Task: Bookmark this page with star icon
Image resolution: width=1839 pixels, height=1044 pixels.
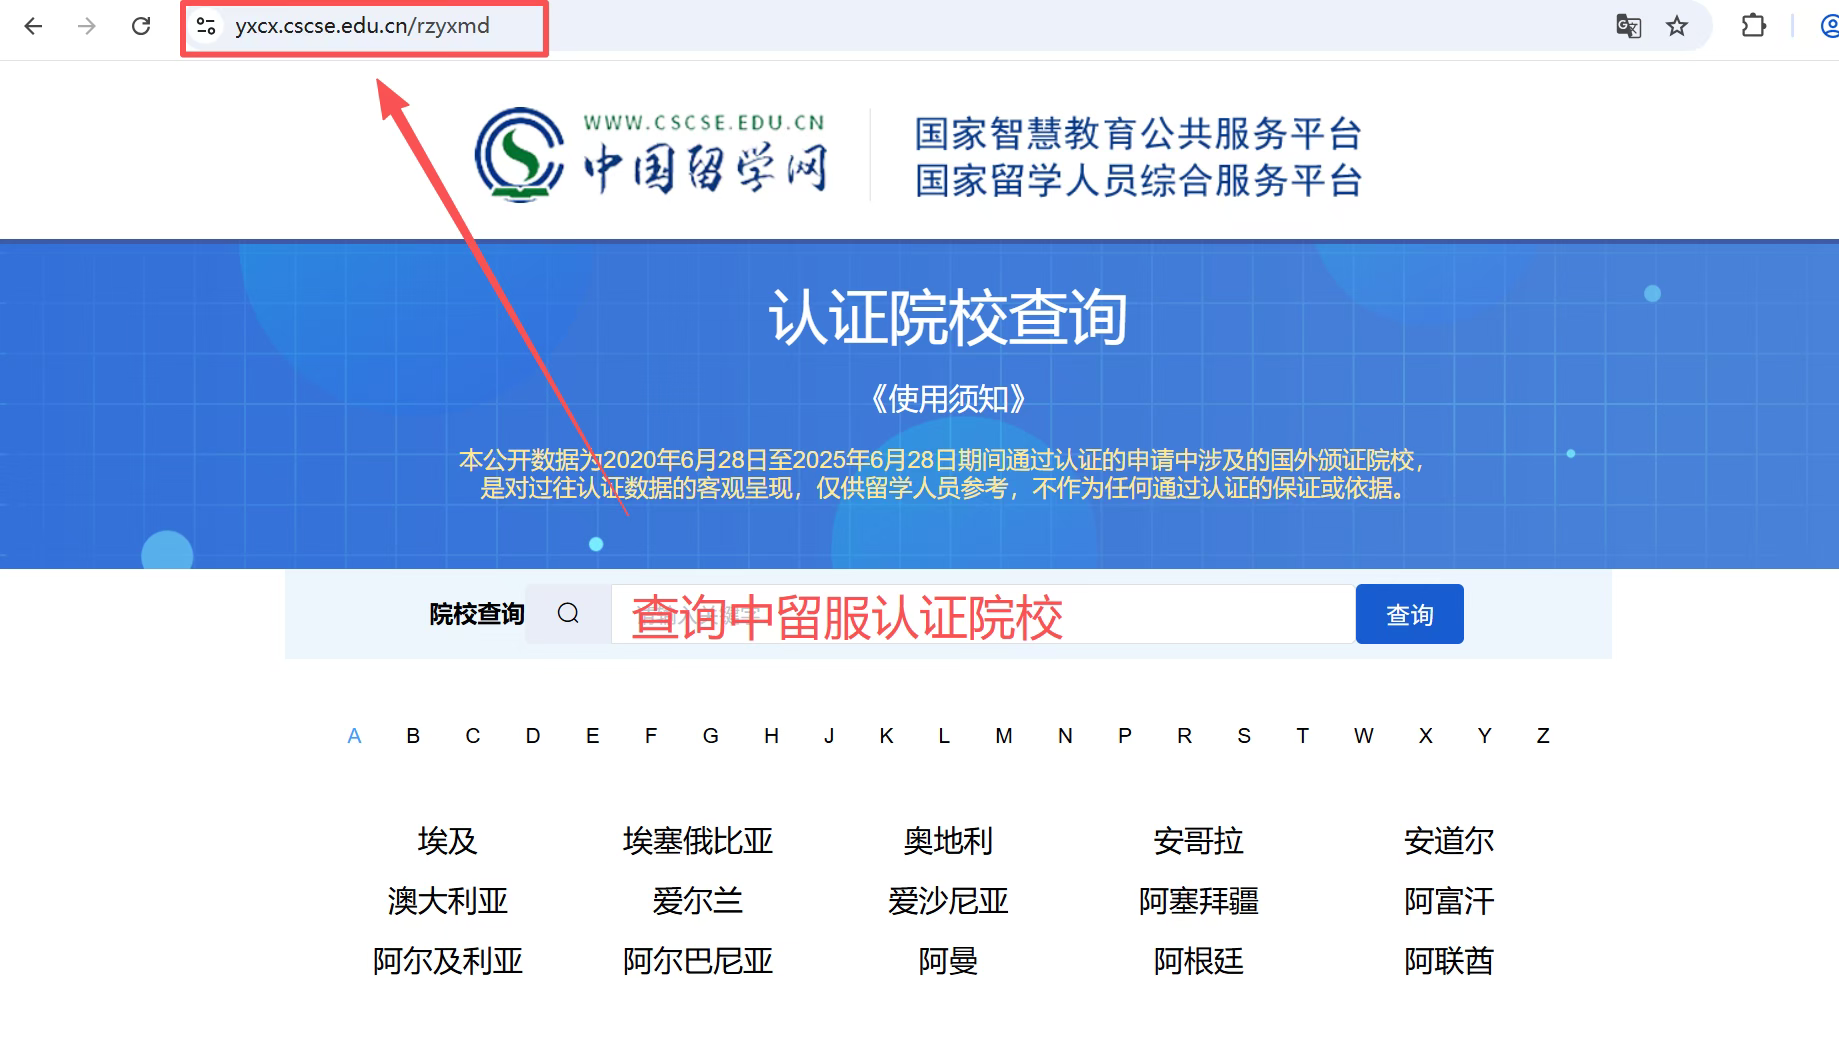Action: (x=1677, y=26)
